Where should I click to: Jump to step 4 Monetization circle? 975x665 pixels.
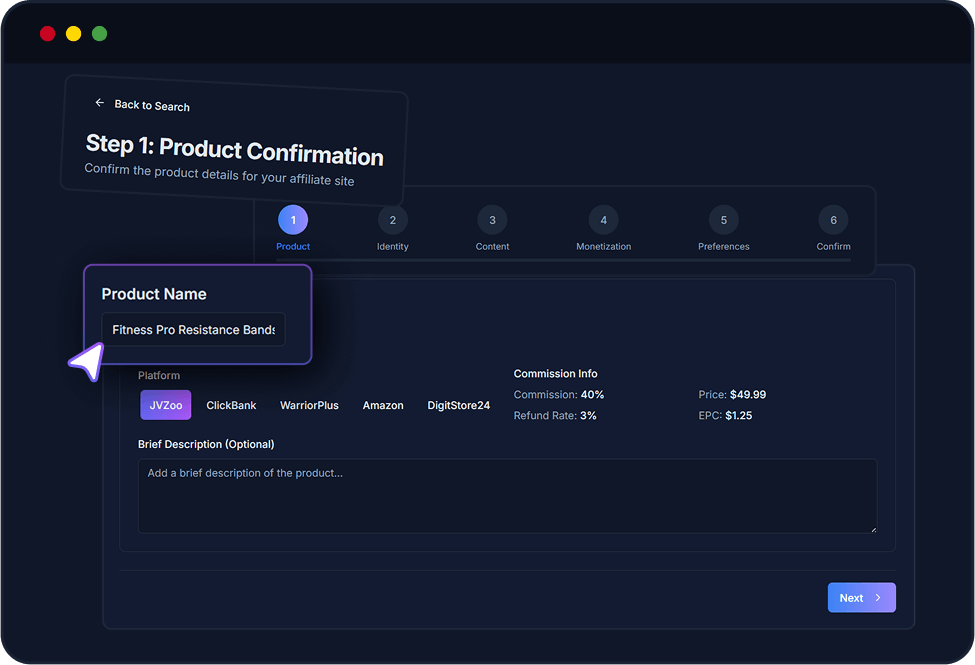pos(603,220)
